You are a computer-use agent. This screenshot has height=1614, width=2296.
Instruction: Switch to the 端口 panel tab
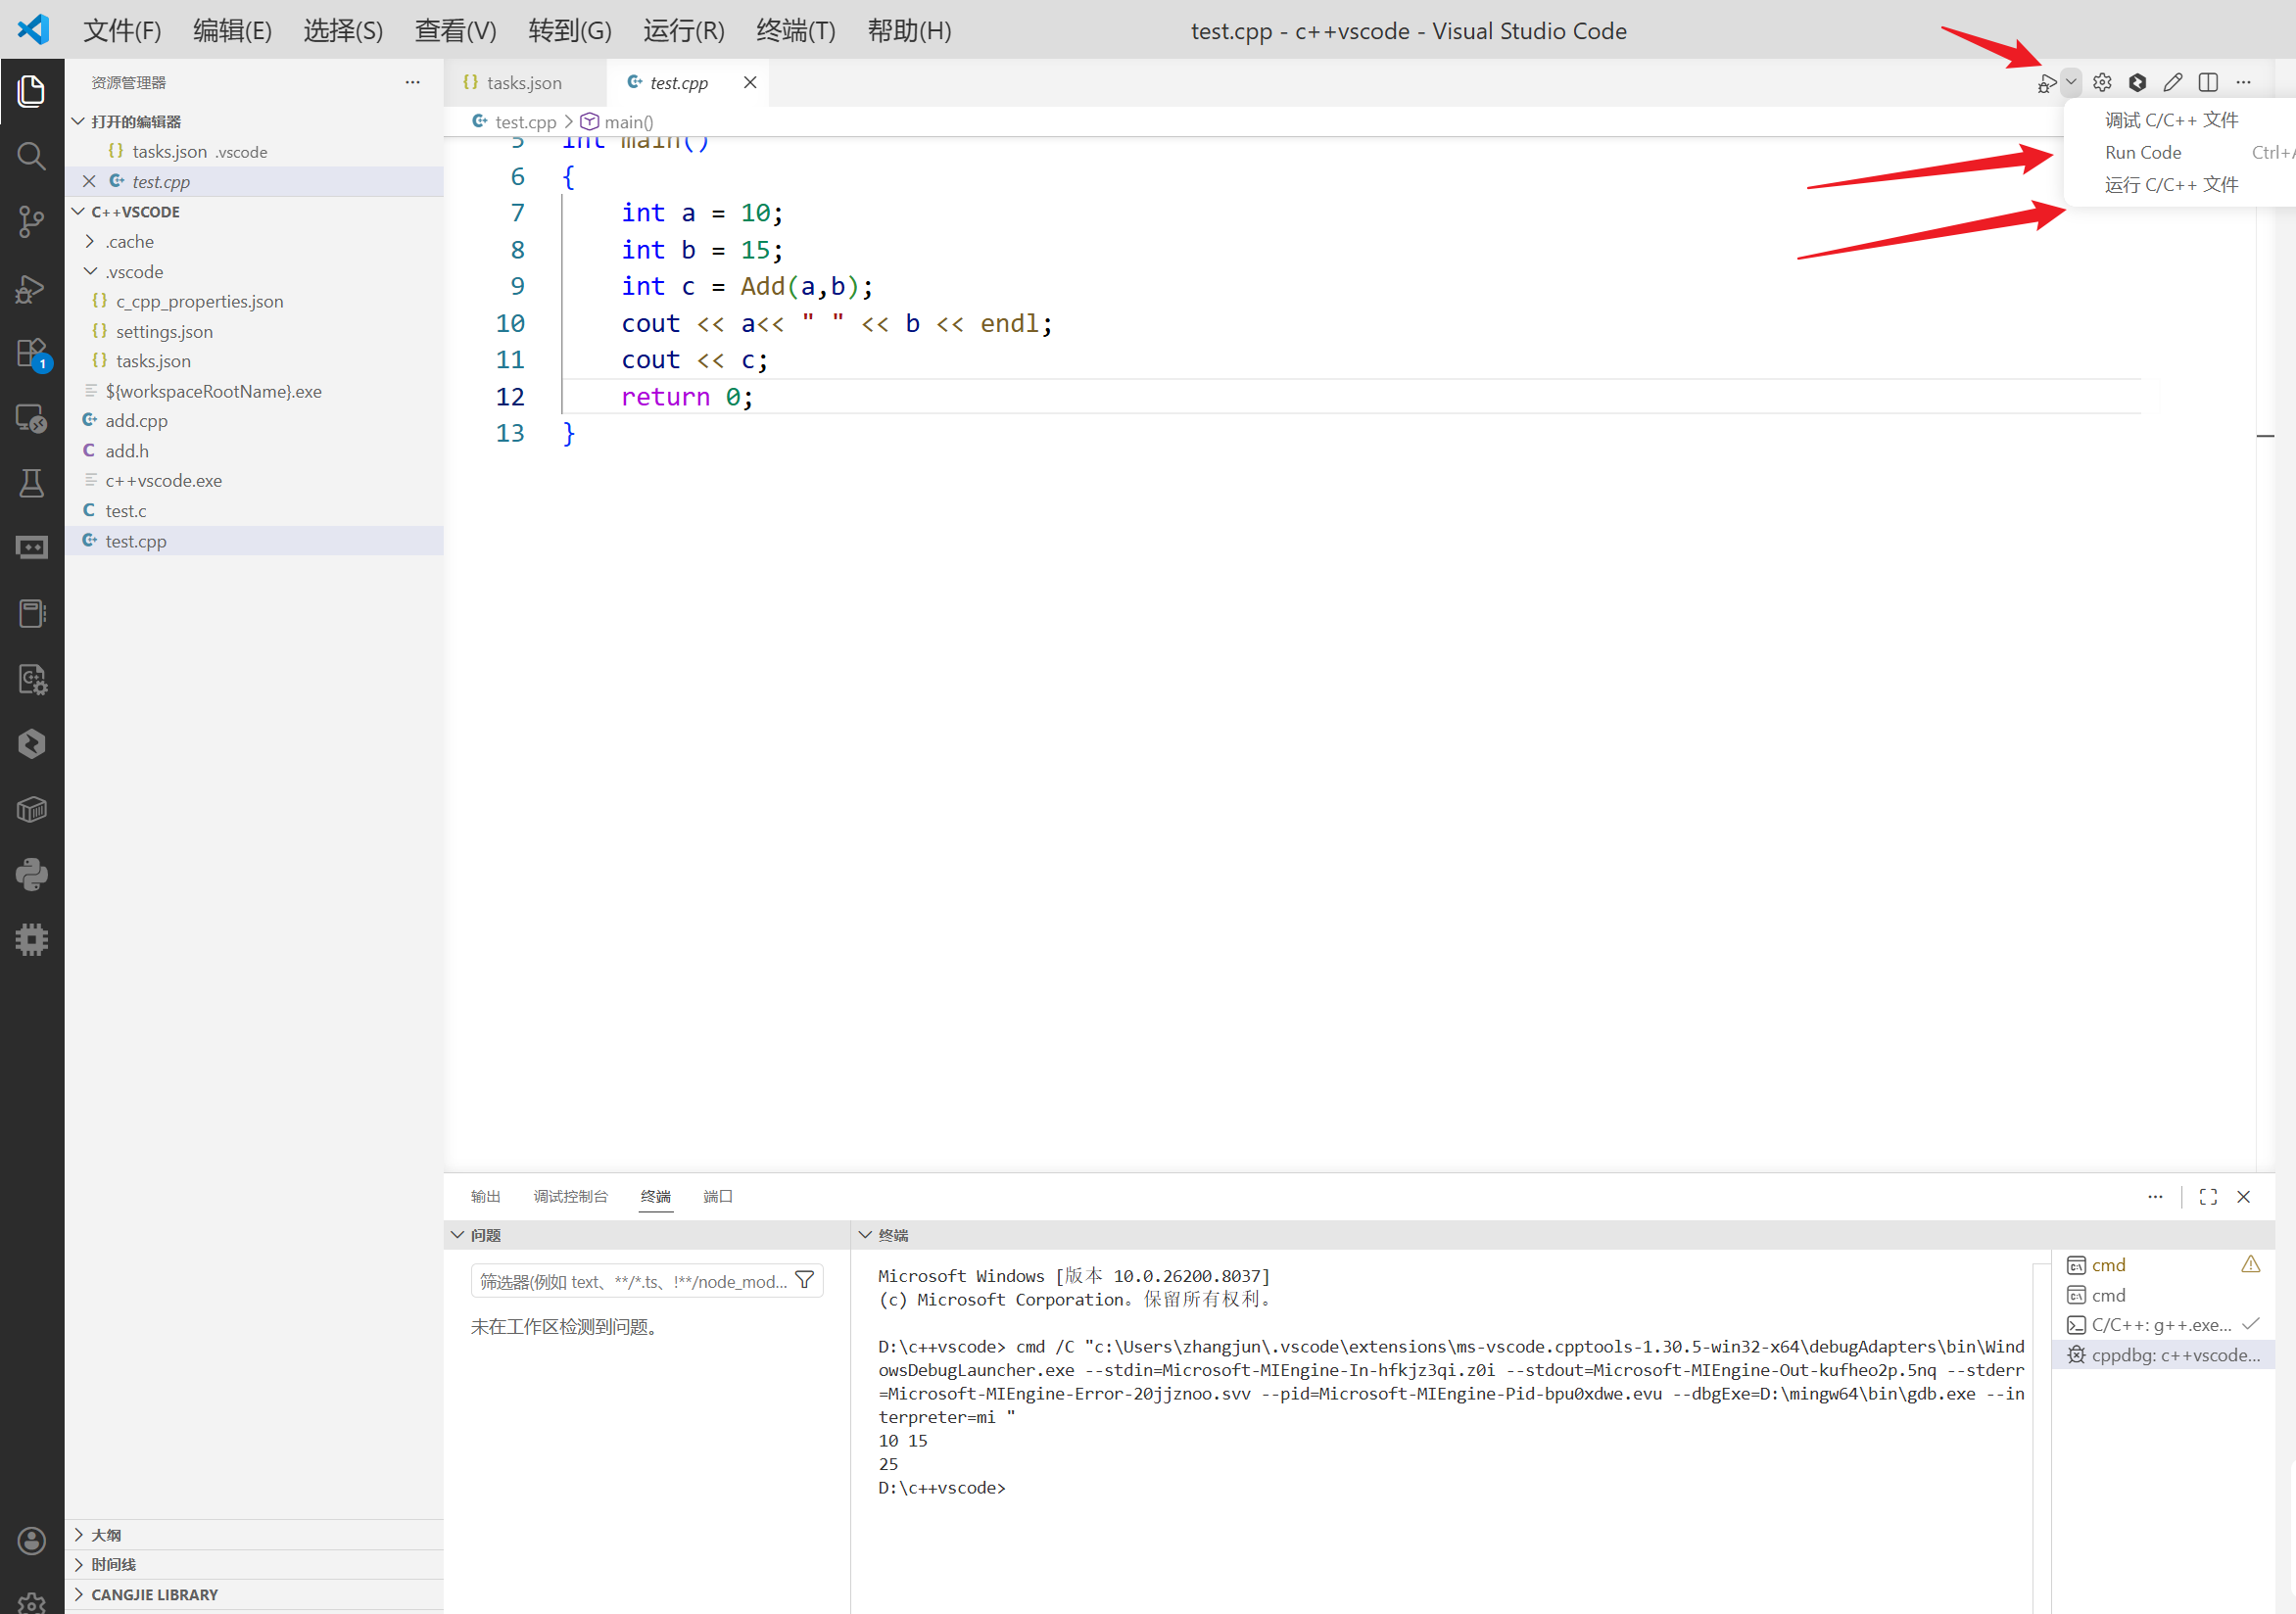click(717, 1196)
